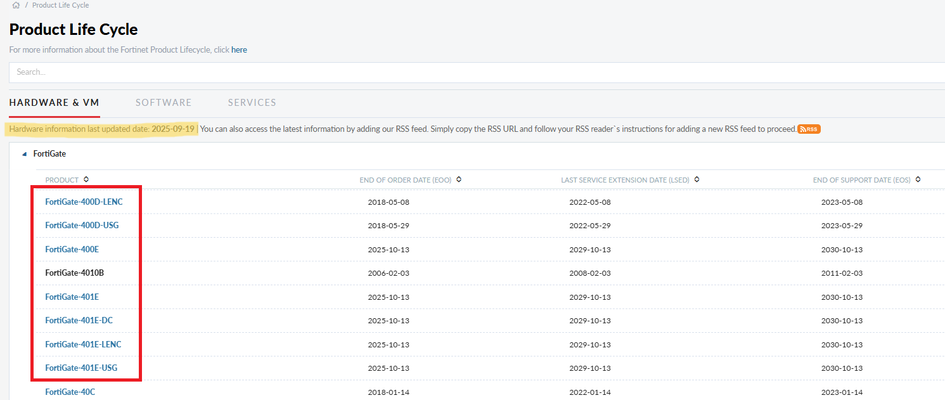Select EOO date 2018-05-08 for 400D-LENC

[389, 202]
